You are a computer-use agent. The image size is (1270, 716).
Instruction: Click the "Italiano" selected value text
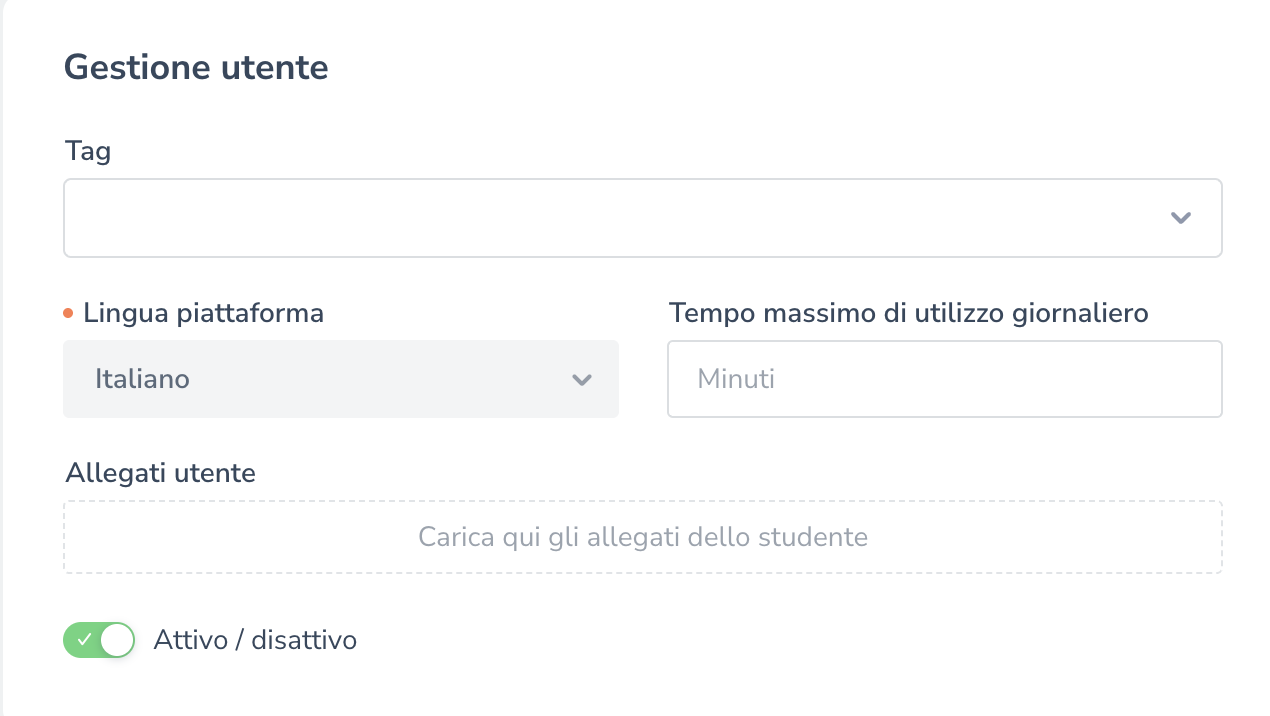click(142, 379)
